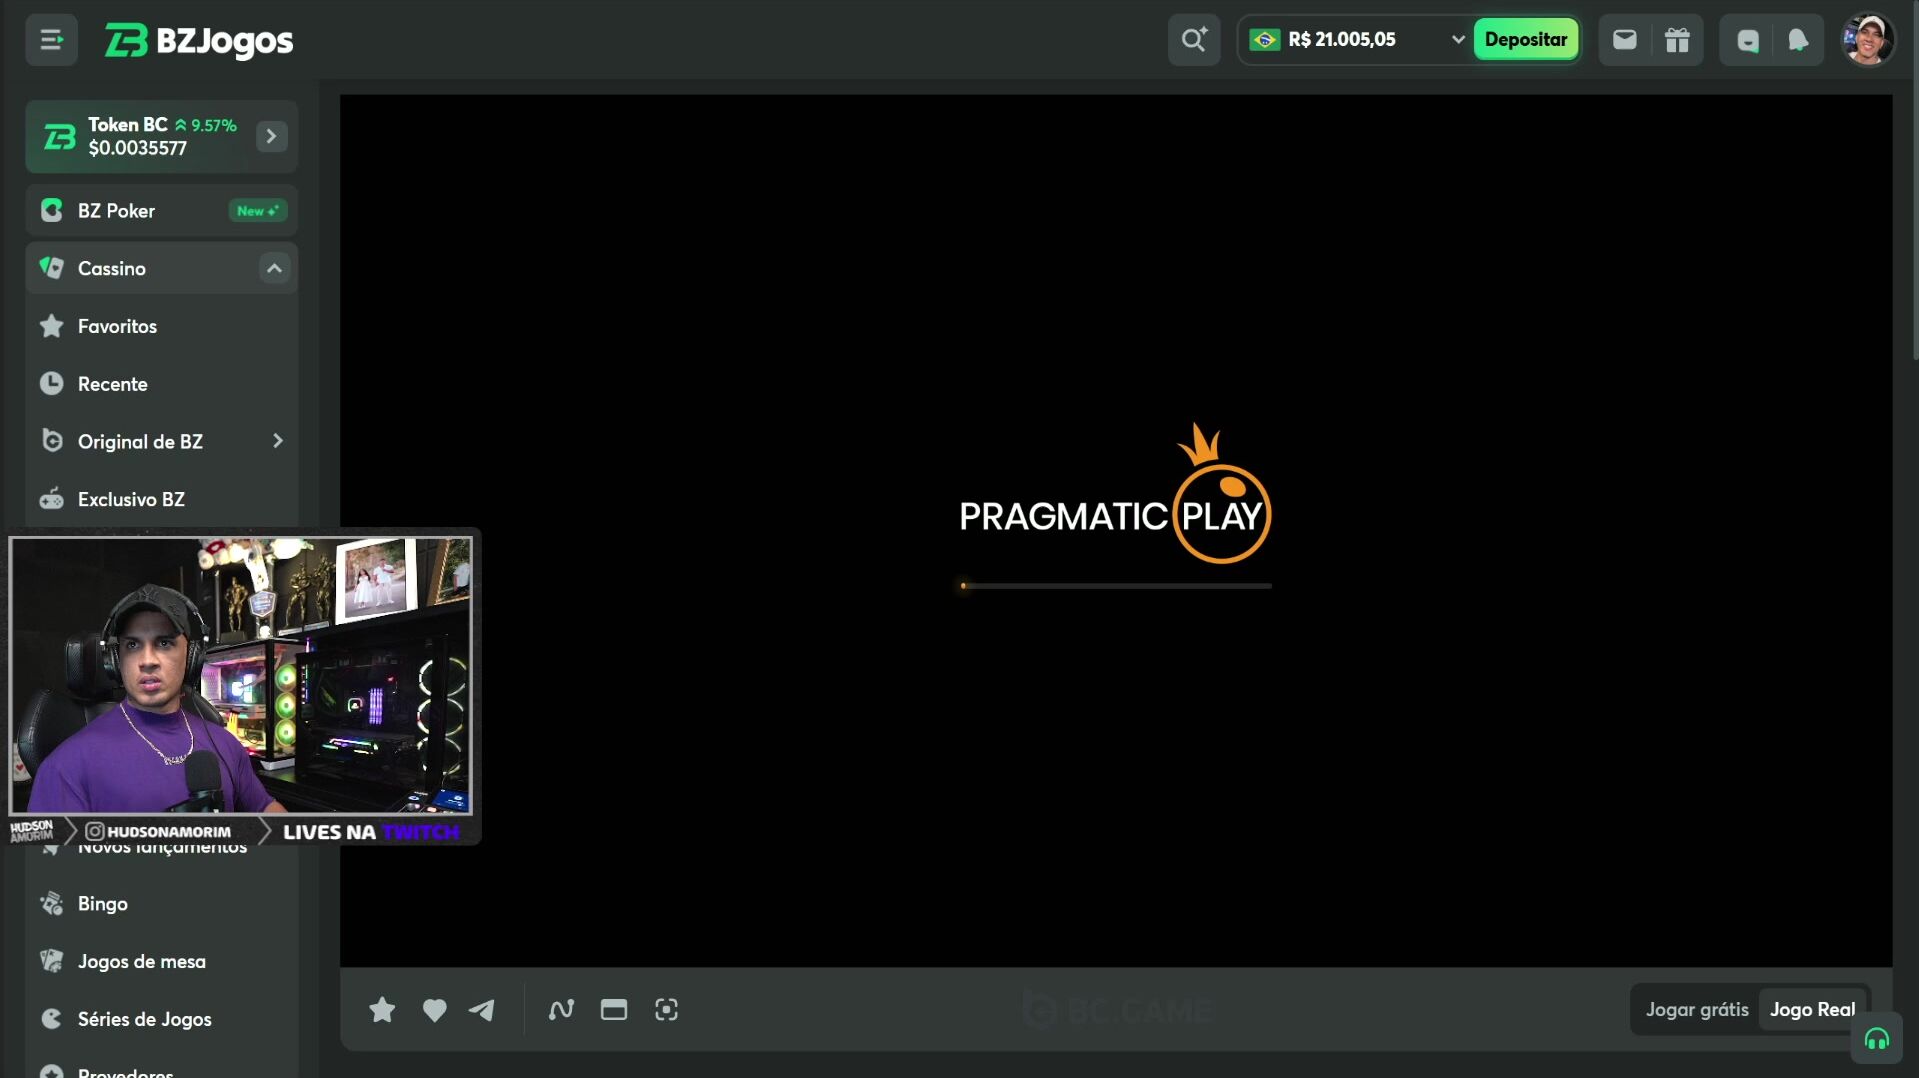The height and width of the screenshot is (1078, 1919).
Task: Open Exclusivo BZ games
Action: point(162,499)
